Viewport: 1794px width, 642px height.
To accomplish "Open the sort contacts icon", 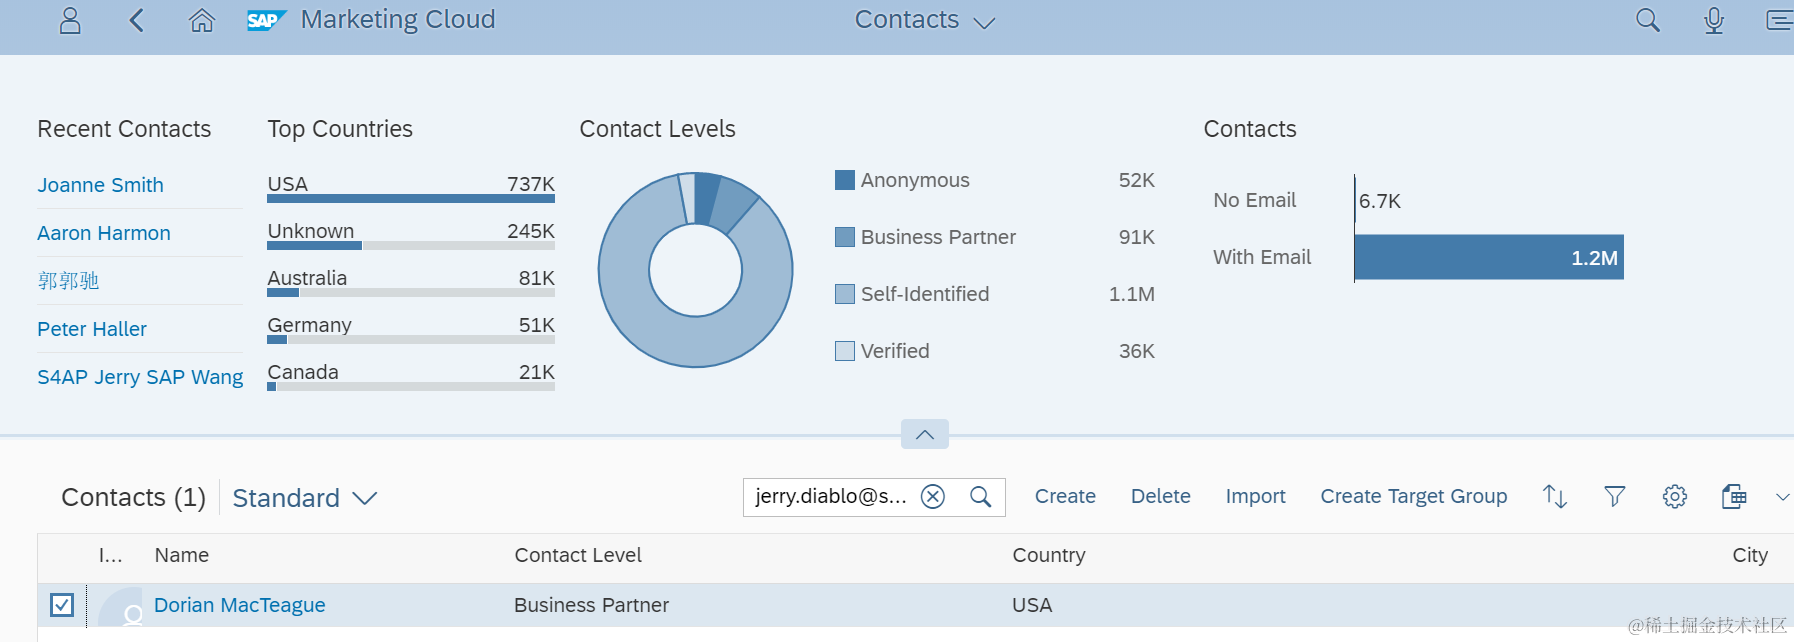I will click(x=1554, y=496).
